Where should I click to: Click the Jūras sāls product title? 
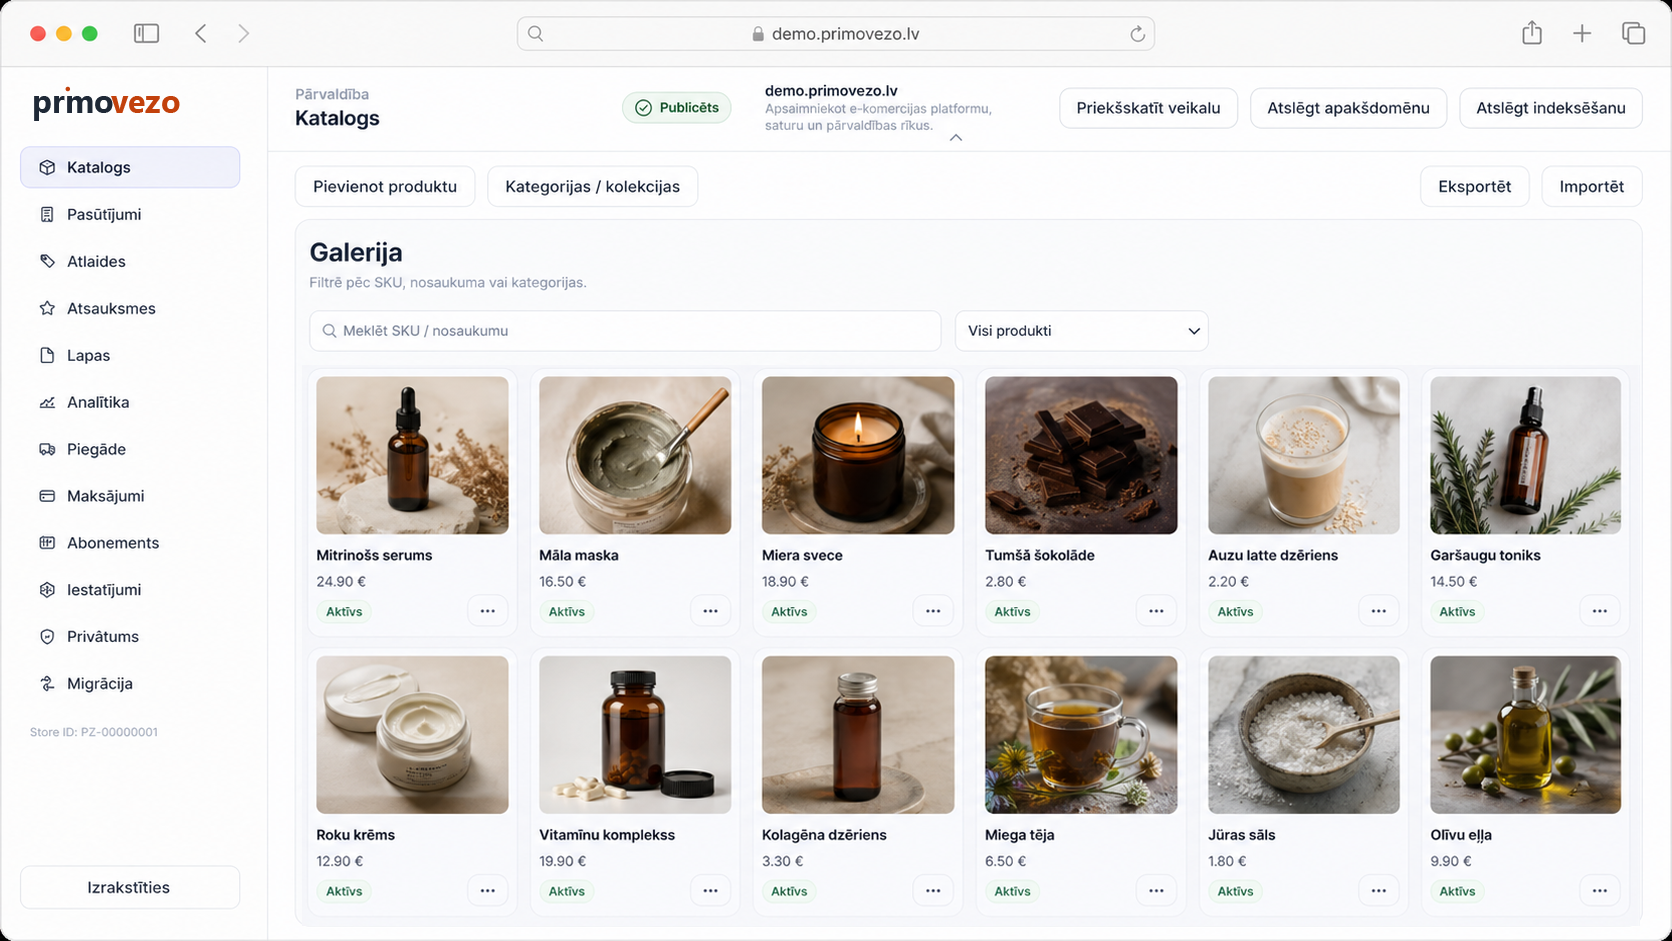coord(1242,835)
